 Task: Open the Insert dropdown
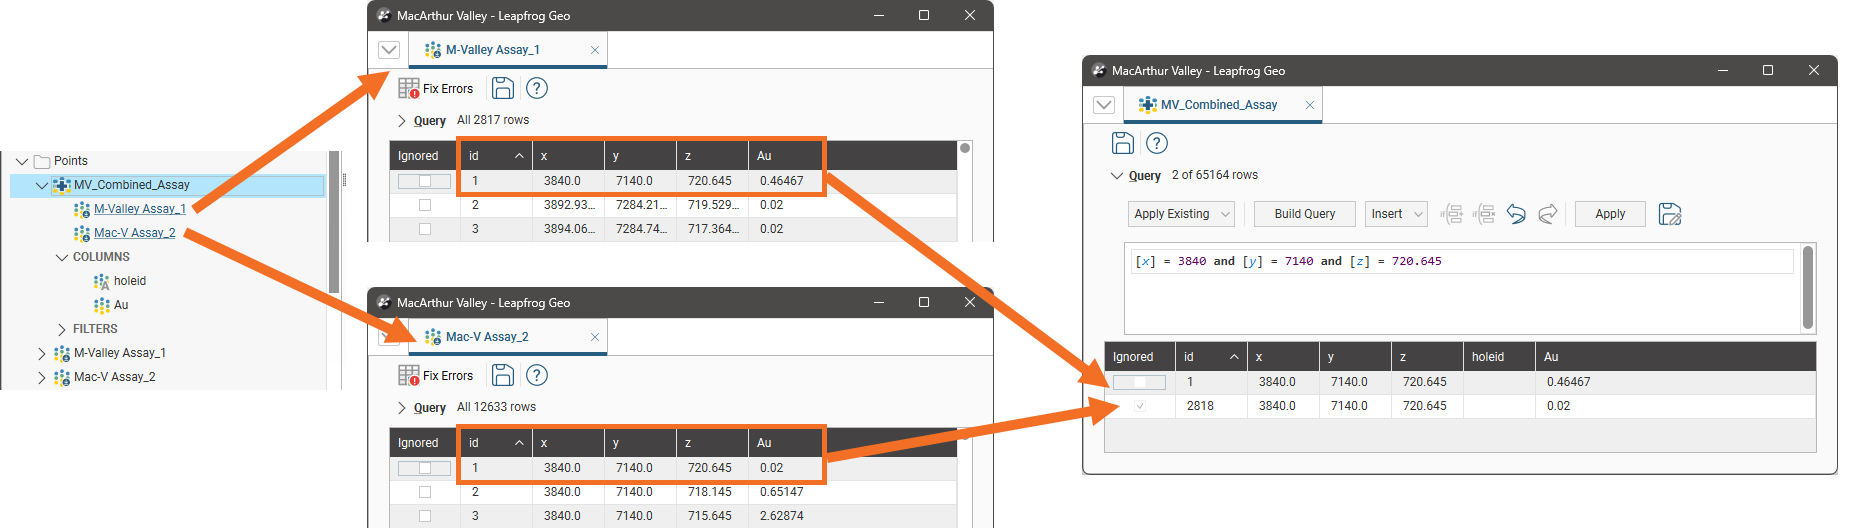(1395, 214)
